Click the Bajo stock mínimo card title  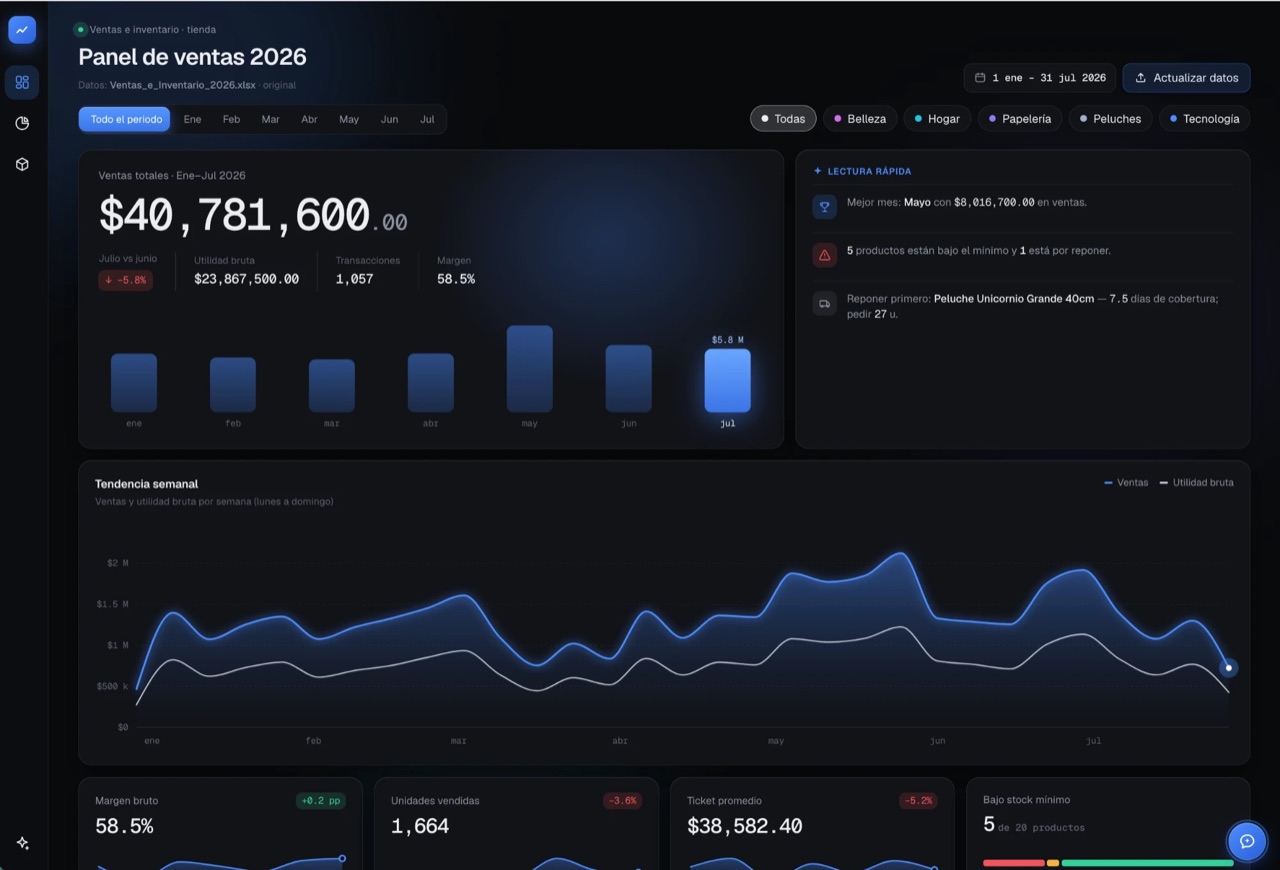[x=1026, y=800]
